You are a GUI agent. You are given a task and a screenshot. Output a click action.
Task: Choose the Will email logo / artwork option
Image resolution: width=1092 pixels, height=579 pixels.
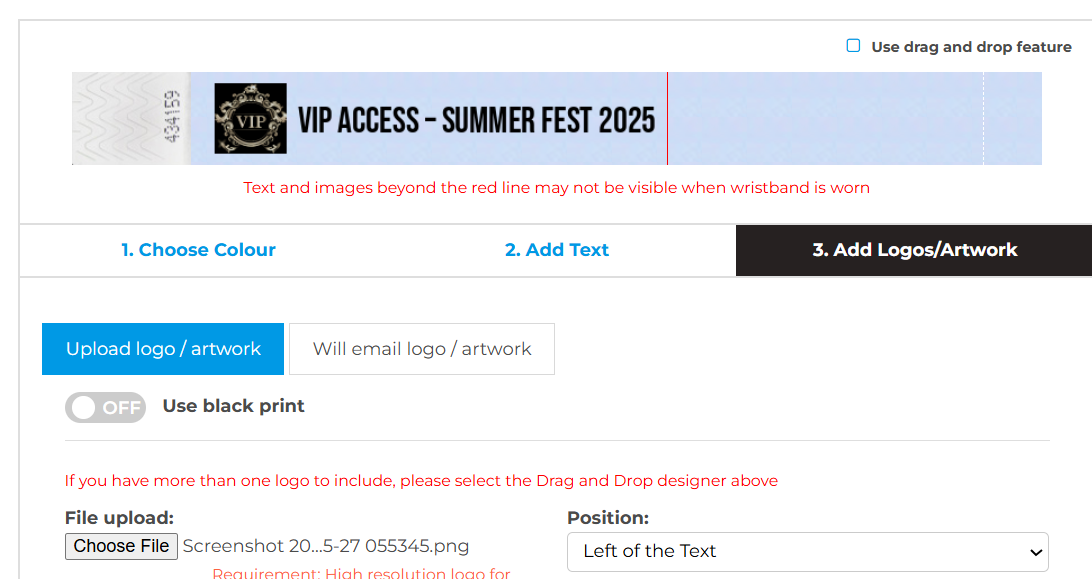click(x=422, y=349)
